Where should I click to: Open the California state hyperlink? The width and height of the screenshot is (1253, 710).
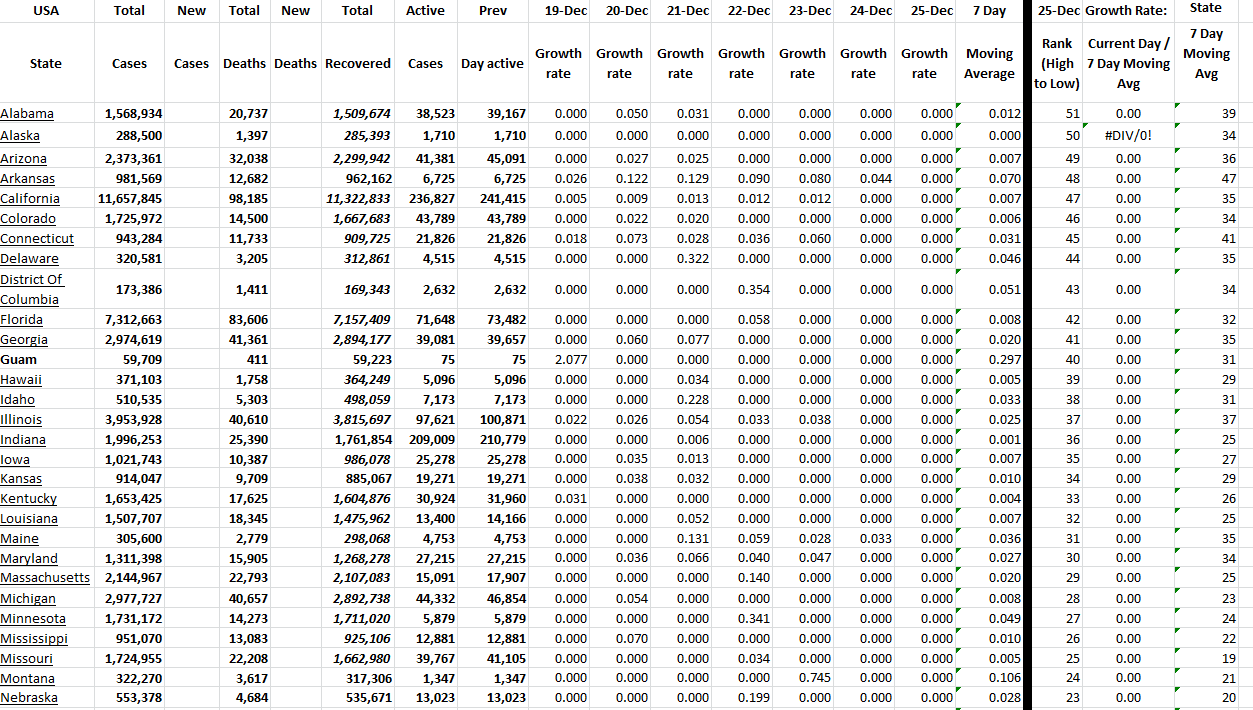30,198
